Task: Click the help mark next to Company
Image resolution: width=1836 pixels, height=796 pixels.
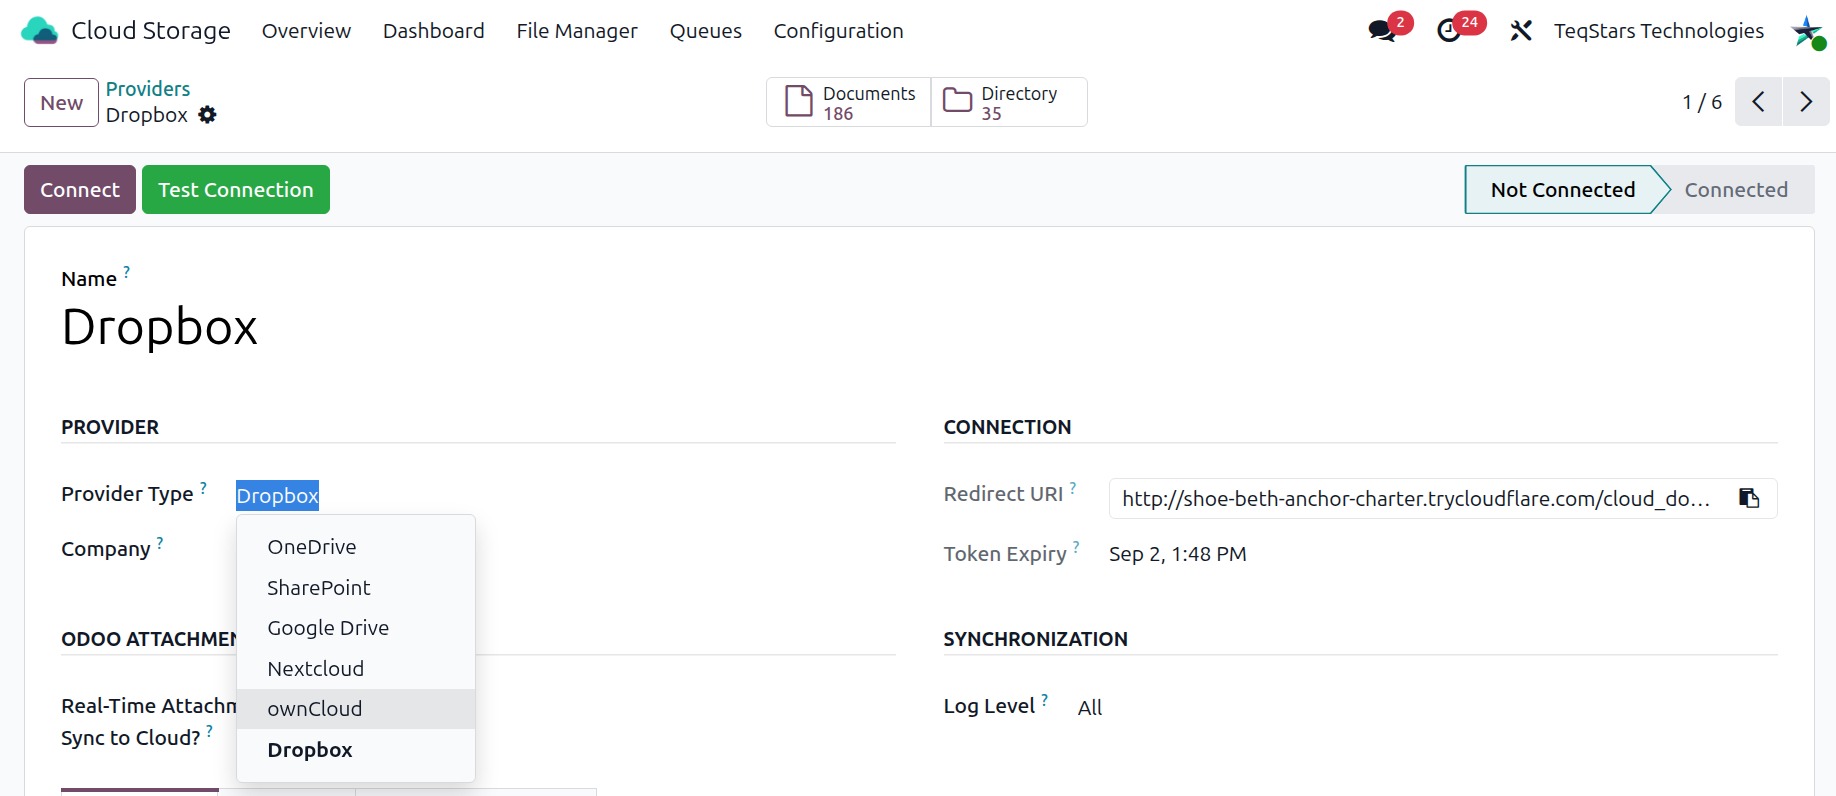Action: 160,542
